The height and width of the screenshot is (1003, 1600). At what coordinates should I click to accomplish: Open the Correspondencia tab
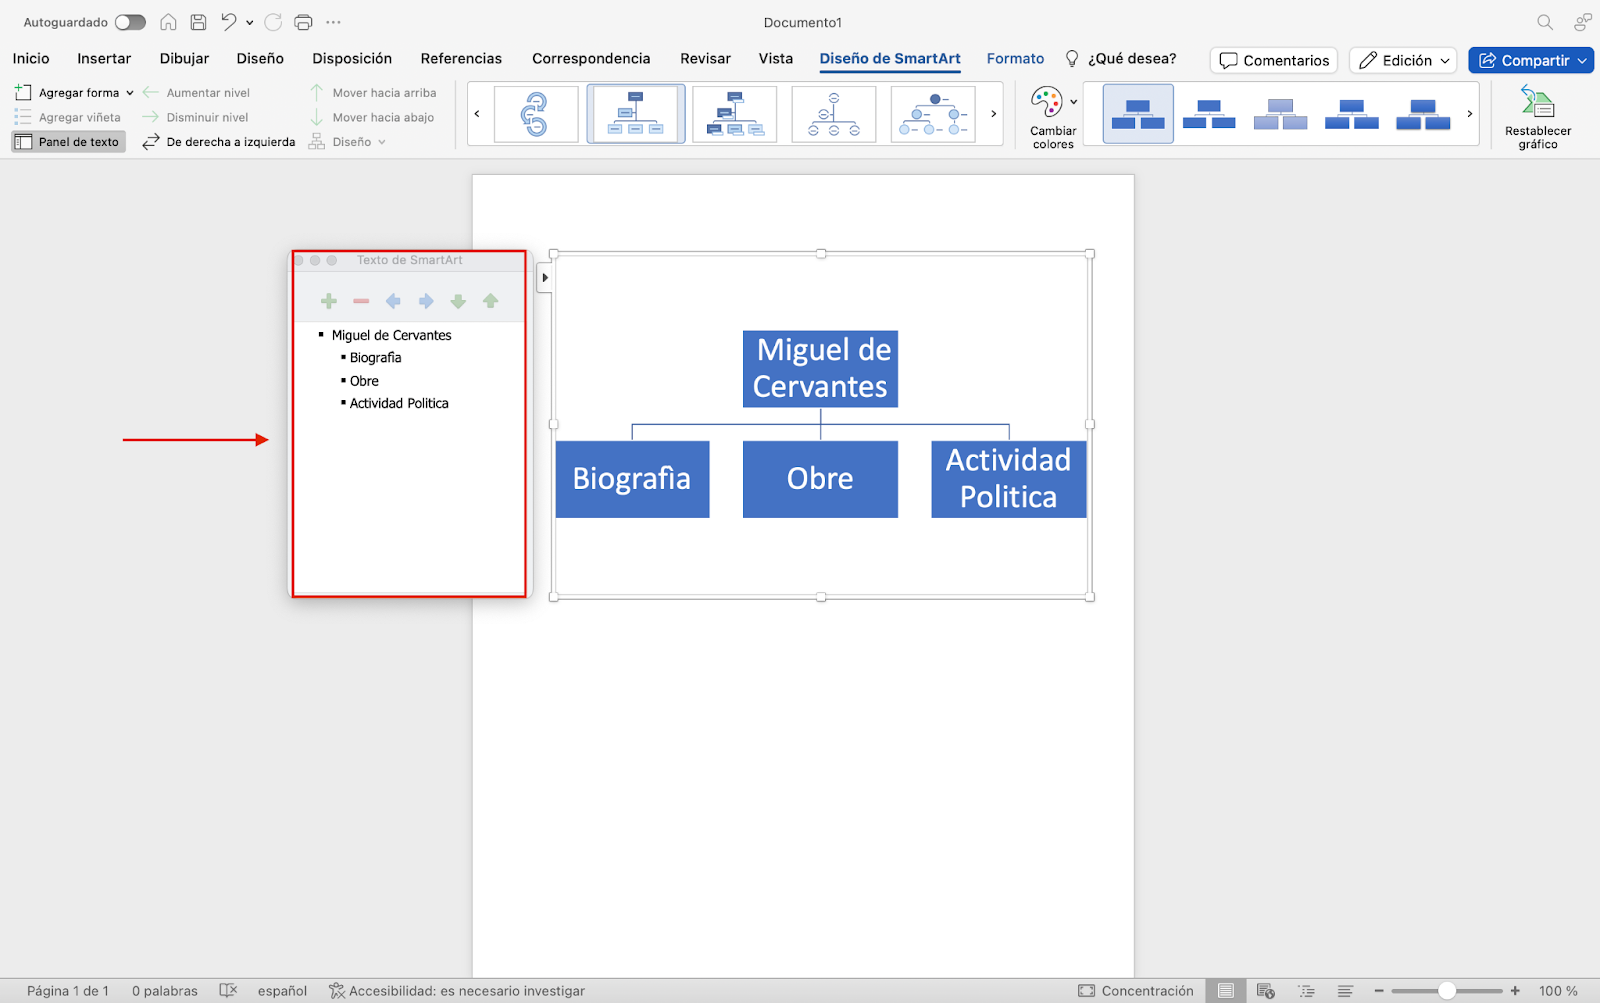point(591,59)
